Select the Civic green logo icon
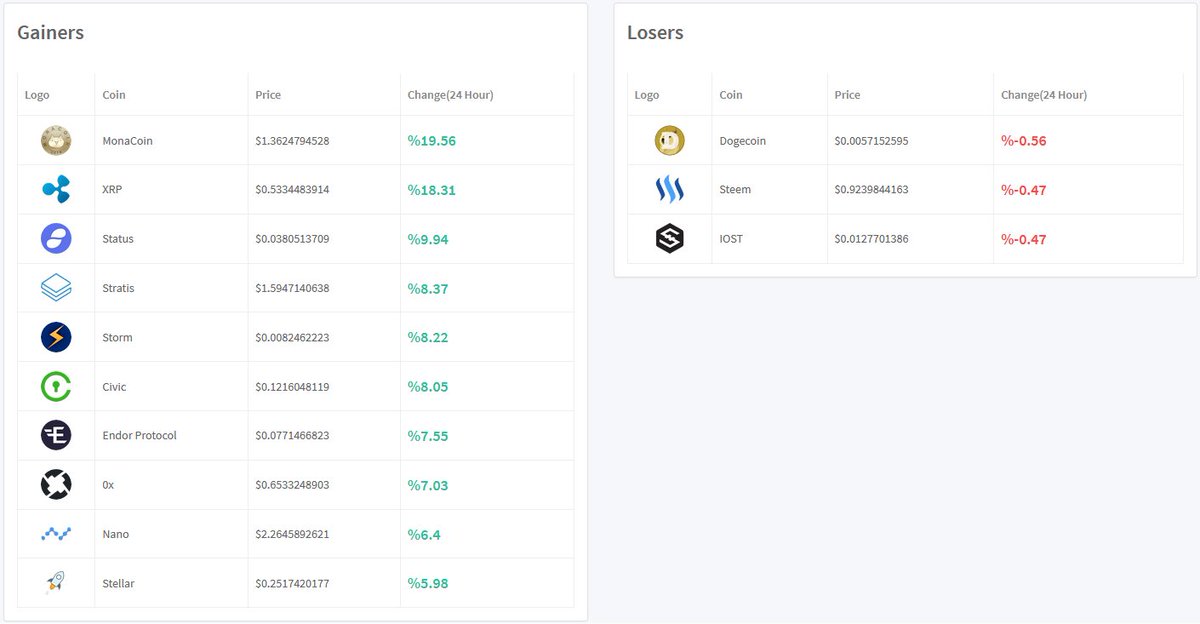The height and width of the screenshot is (624, 1200). [55, 385]
